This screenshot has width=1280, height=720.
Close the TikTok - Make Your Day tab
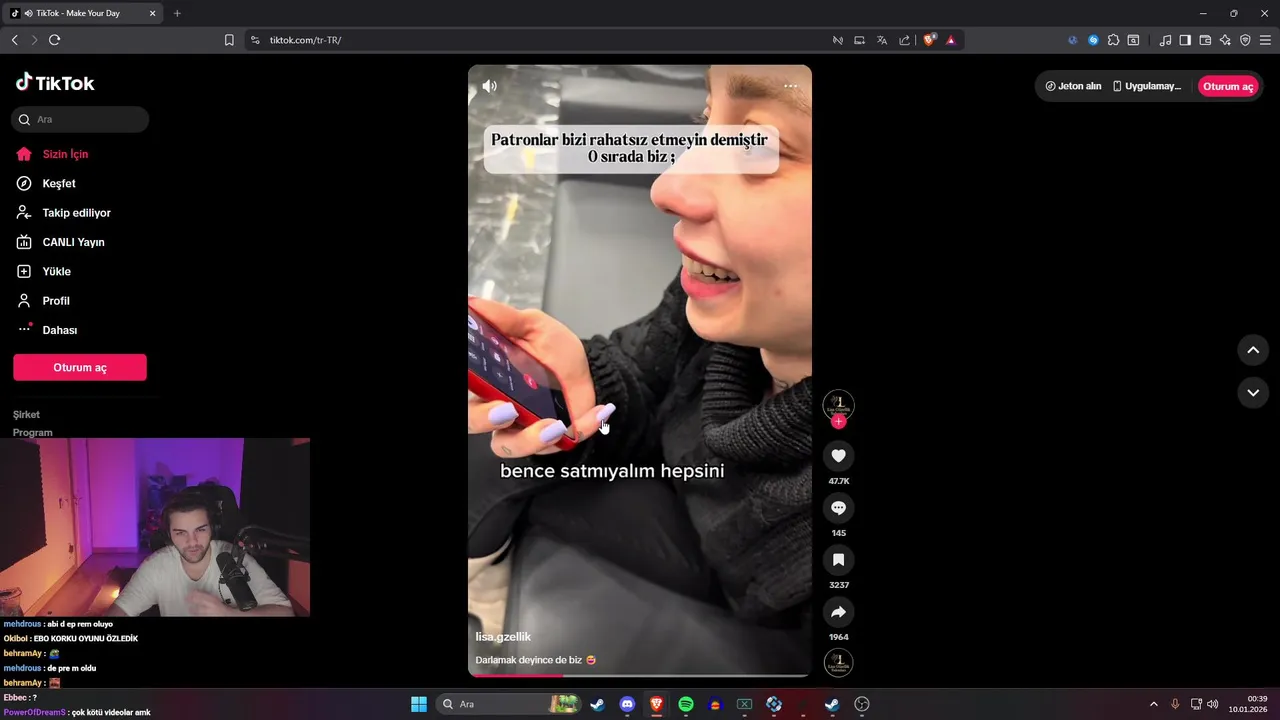(x=152, y=13)
